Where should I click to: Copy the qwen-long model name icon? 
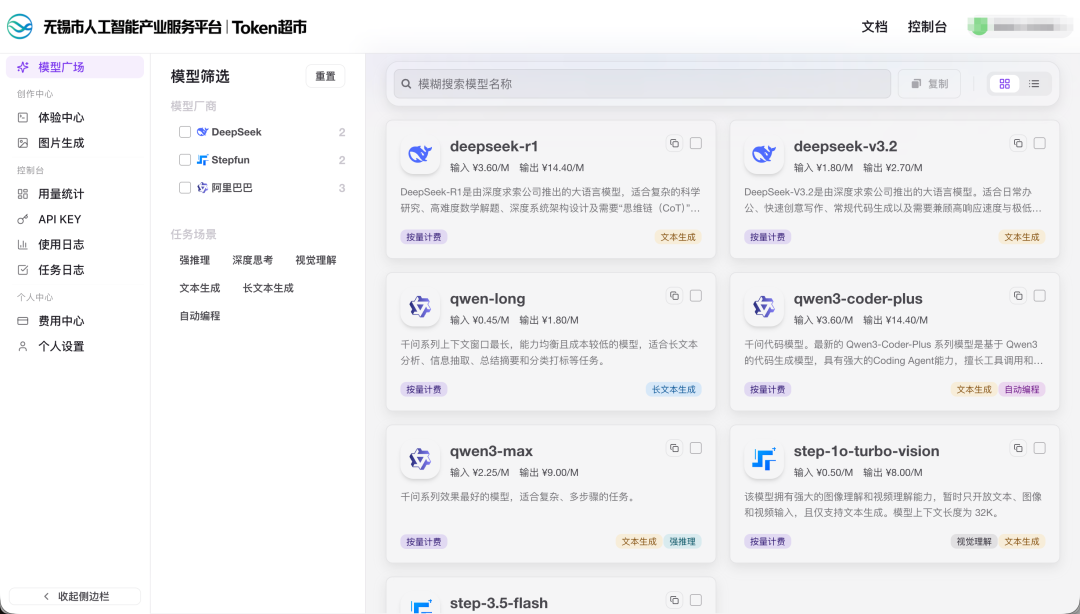(674, 296)
